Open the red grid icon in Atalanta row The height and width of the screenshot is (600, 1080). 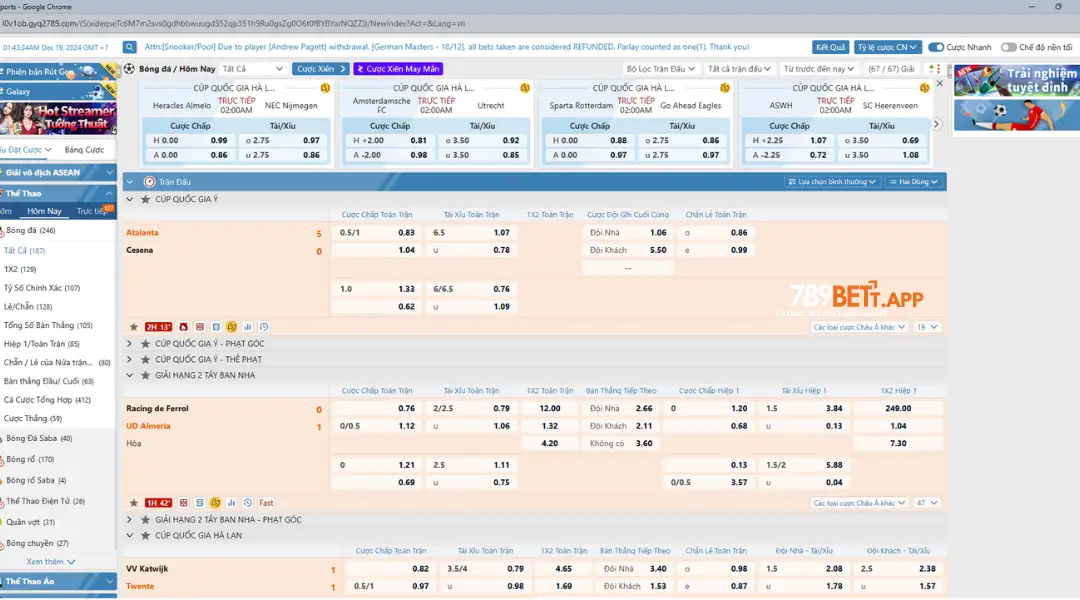click(200, 327)
